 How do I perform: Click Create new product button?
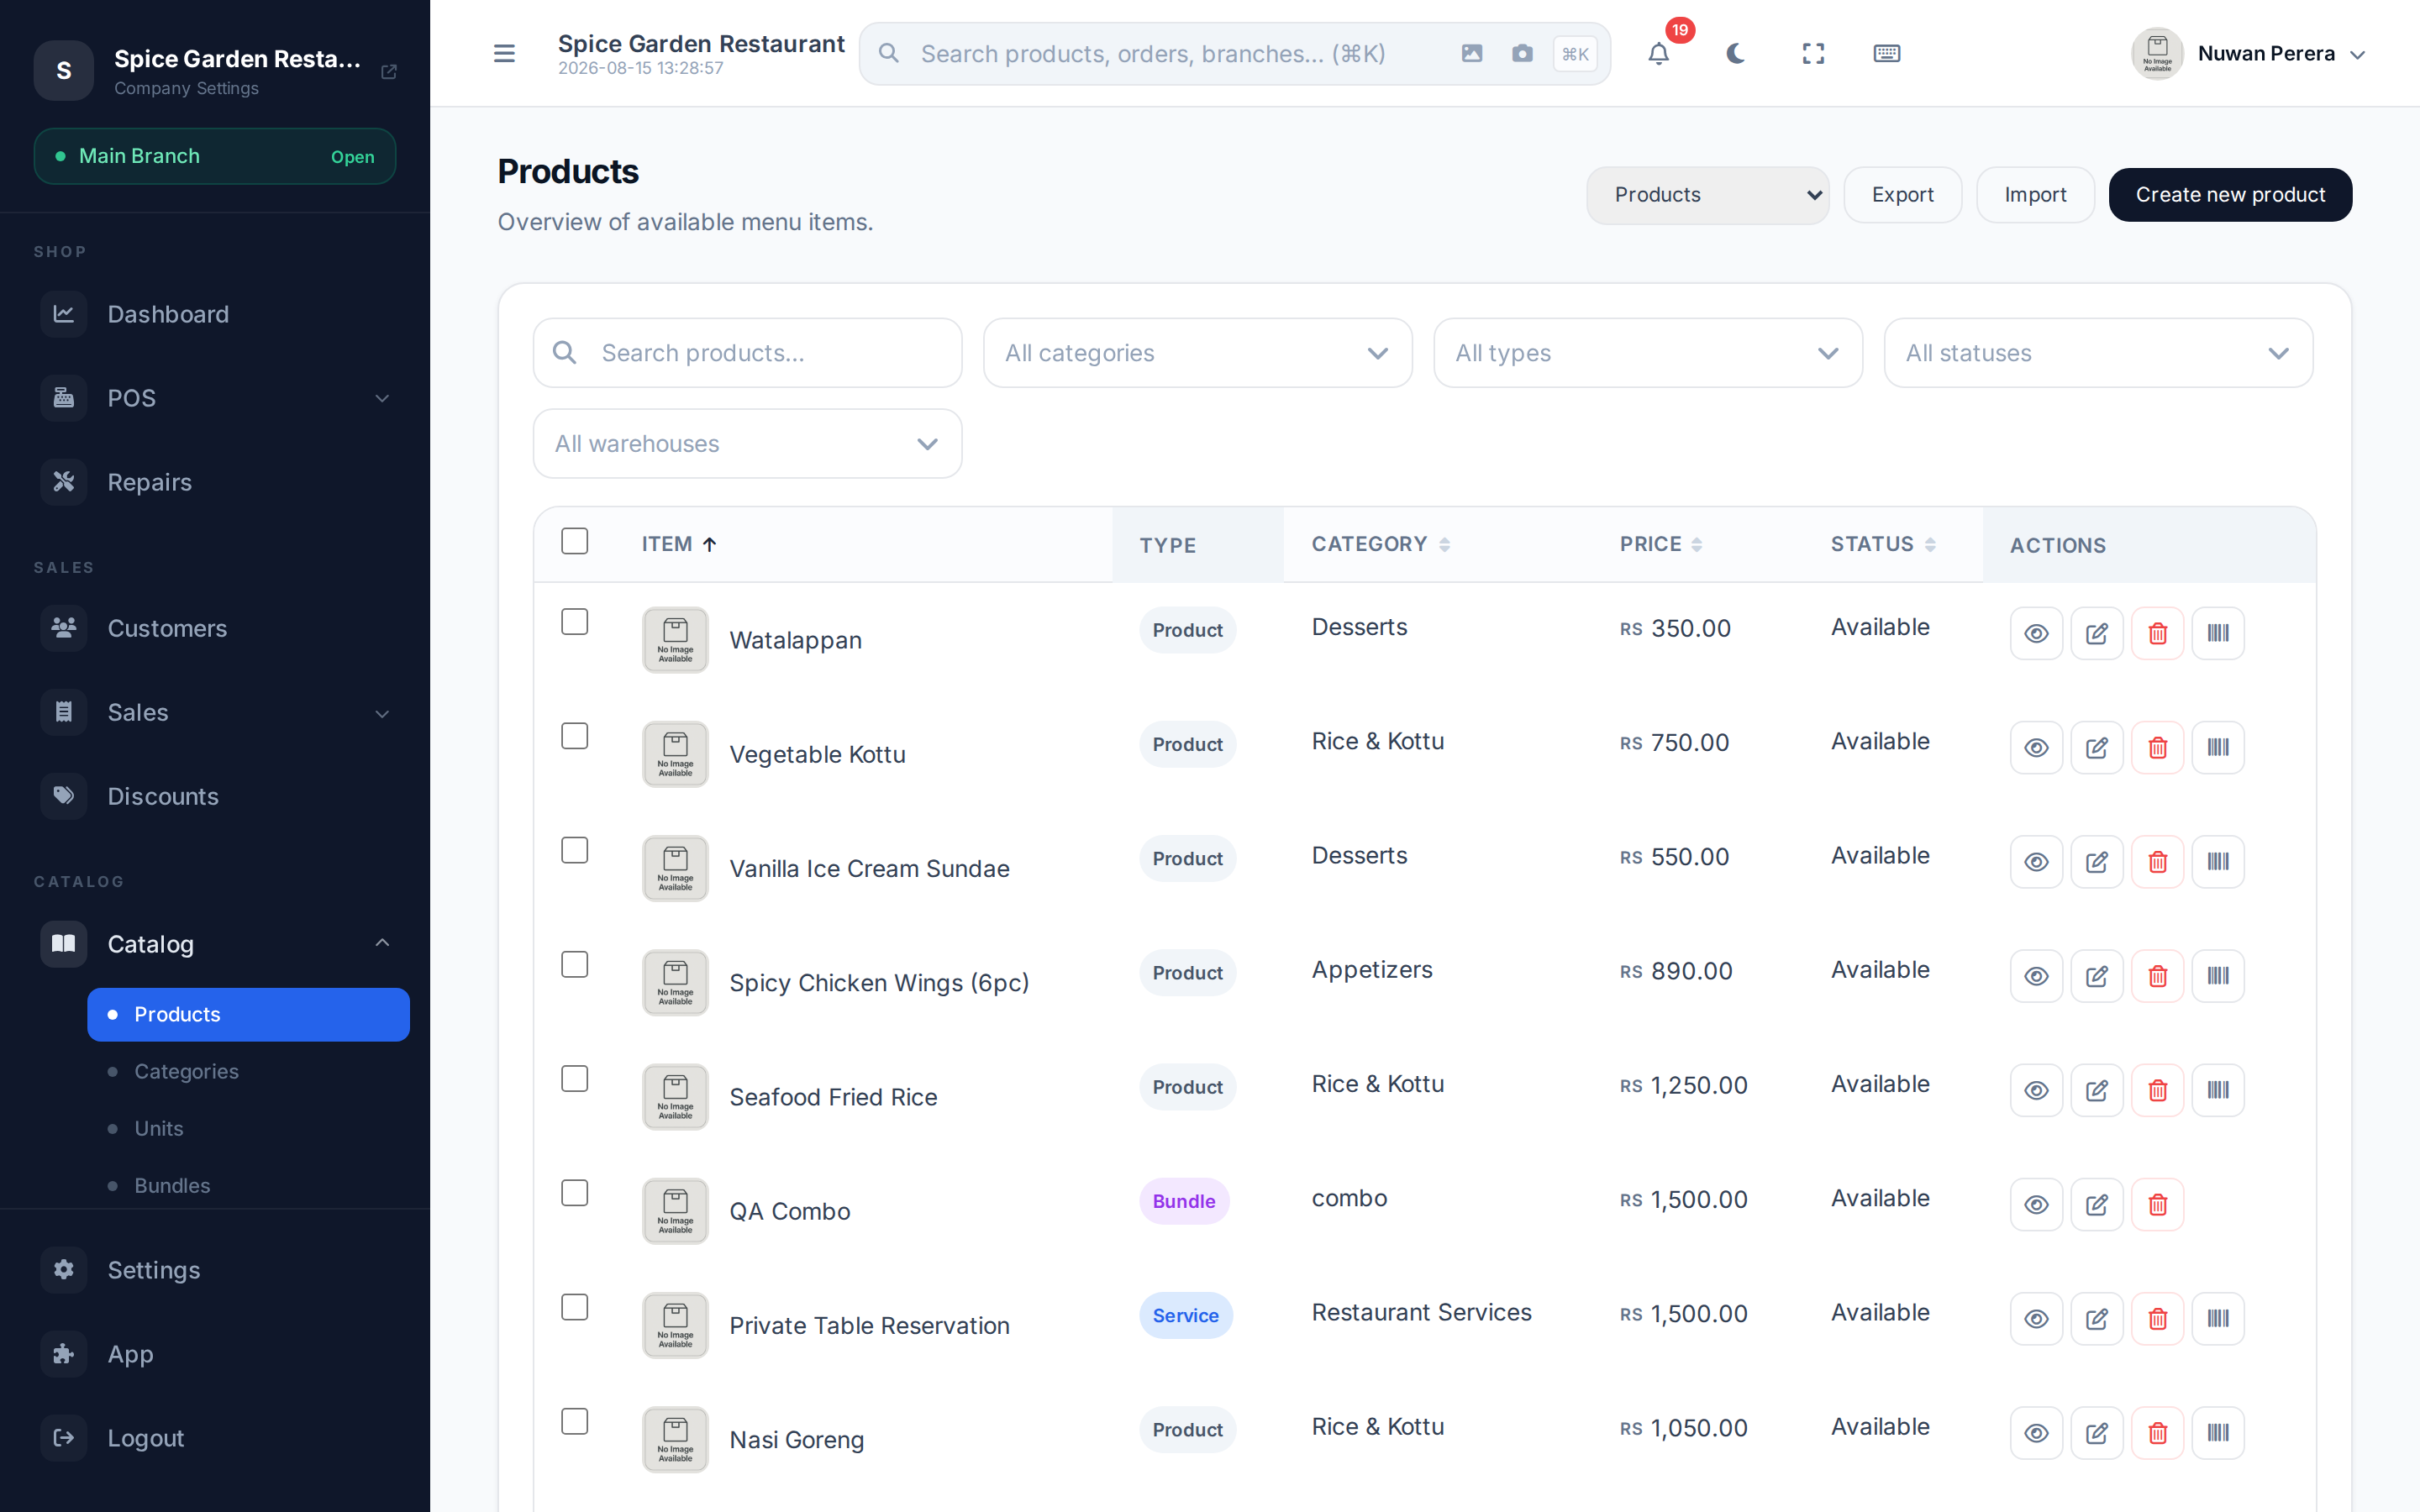2230,195
